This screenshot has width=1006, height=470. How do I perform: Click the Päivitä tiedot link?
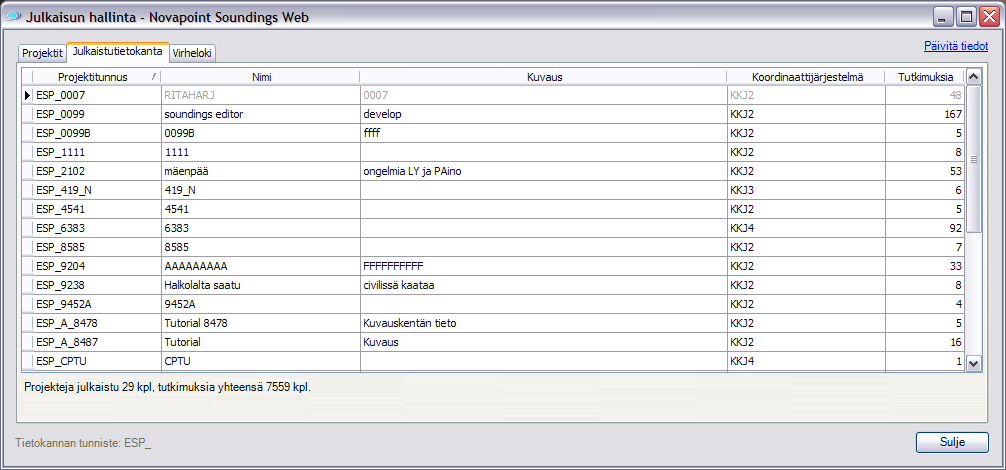pos(955,46)
